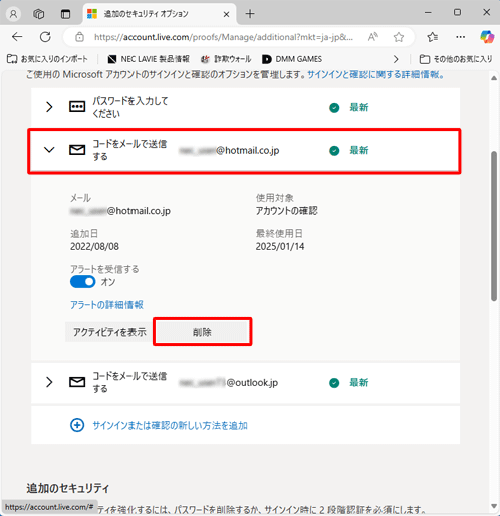Open その他のお気に入り folder
The width and height of the screenshot is (500, 516).
[456, 59]
